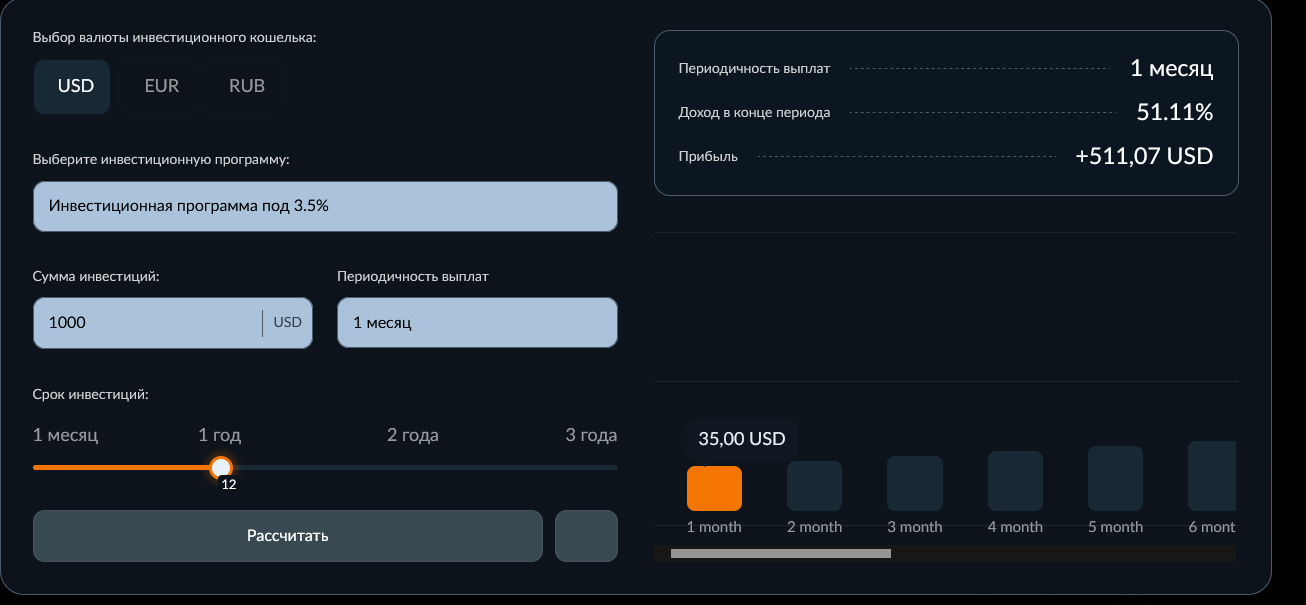The height and width of the screenshot is (605, 1306).
Task: Click the "1 месяц" slider label
Action: pos(66,435)
